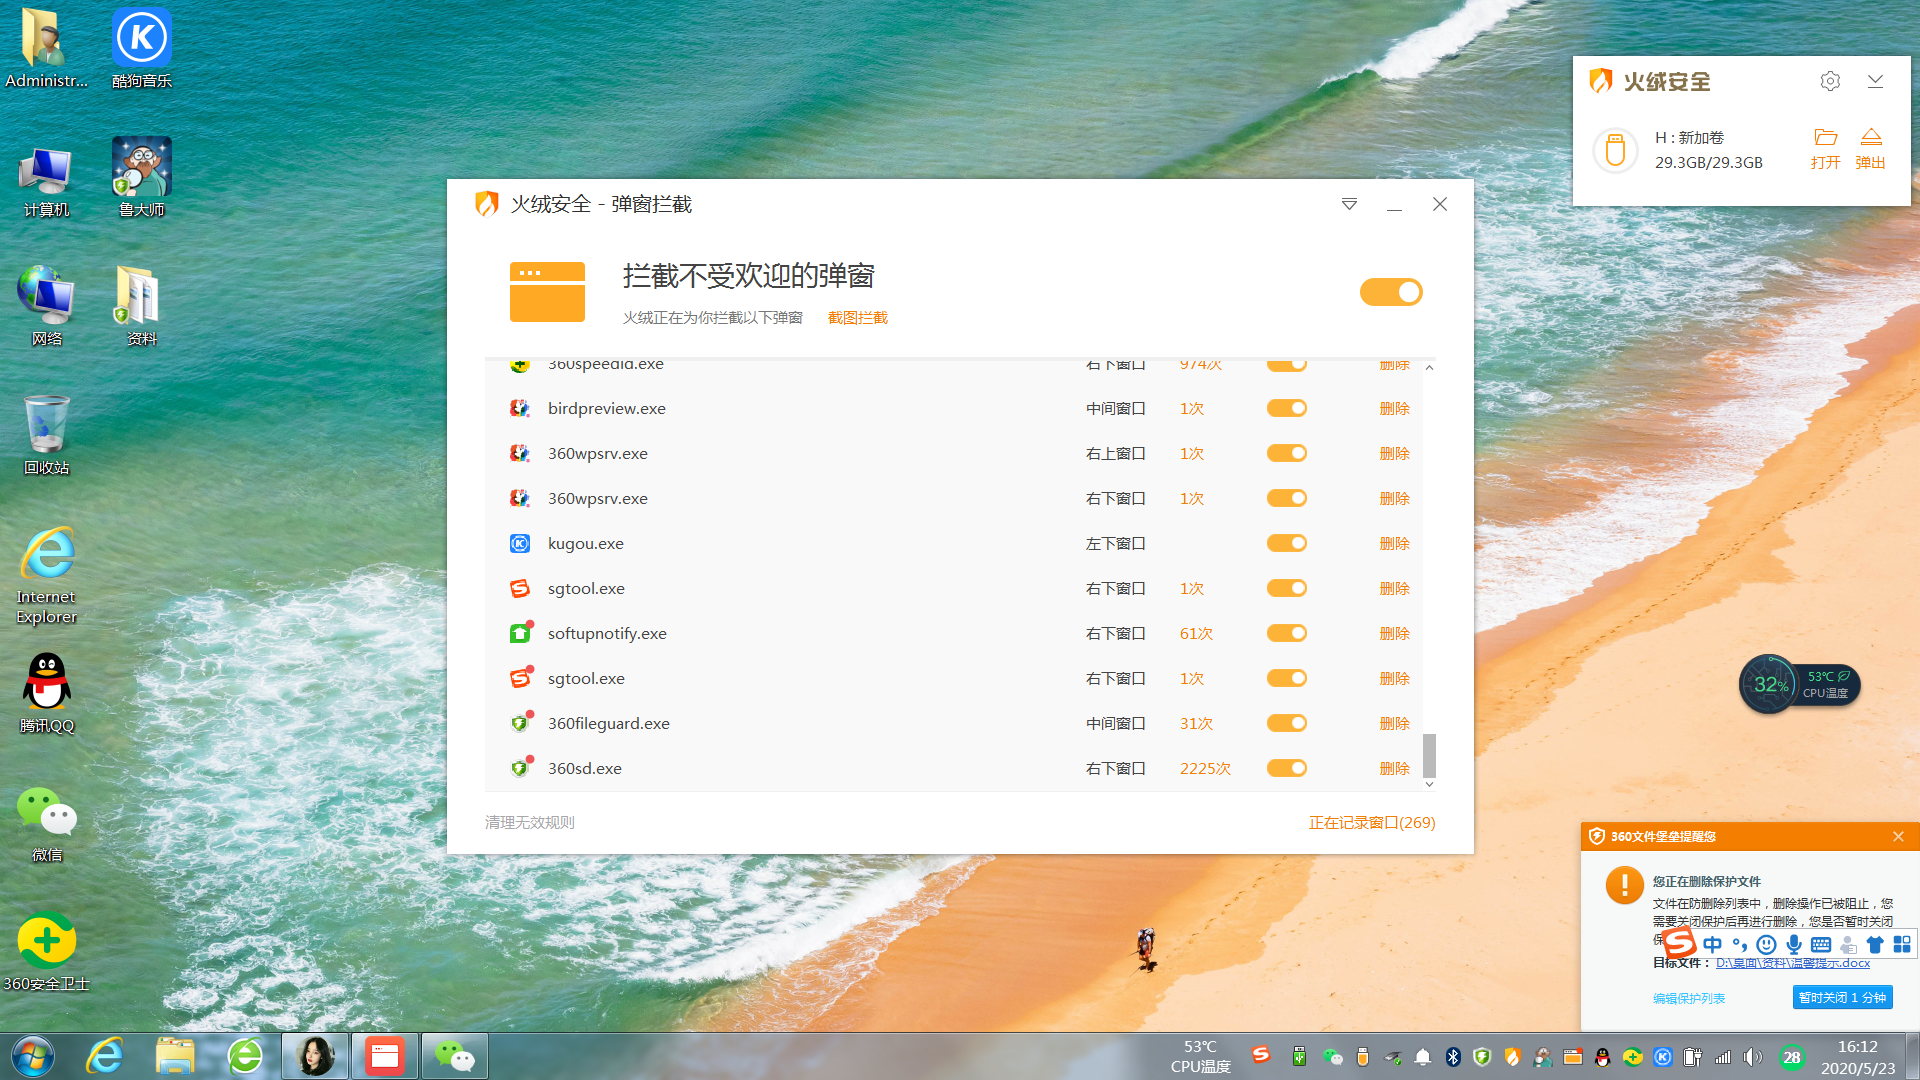This screenshot has height=1080, width=1920.
Task: Close the 360文件堡垒 reminder popup
Action: click(x=1898, y=836)
